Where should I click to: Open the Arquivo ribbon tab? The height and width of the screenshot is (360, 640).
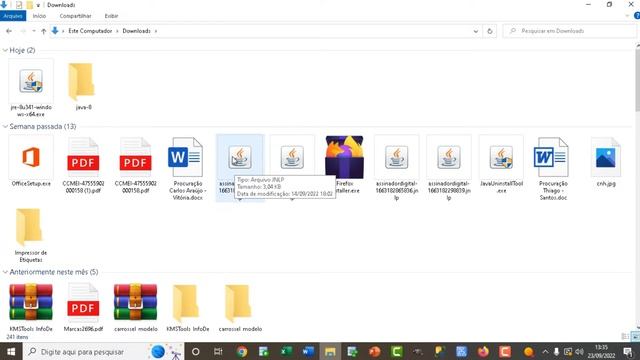(13, 16)
